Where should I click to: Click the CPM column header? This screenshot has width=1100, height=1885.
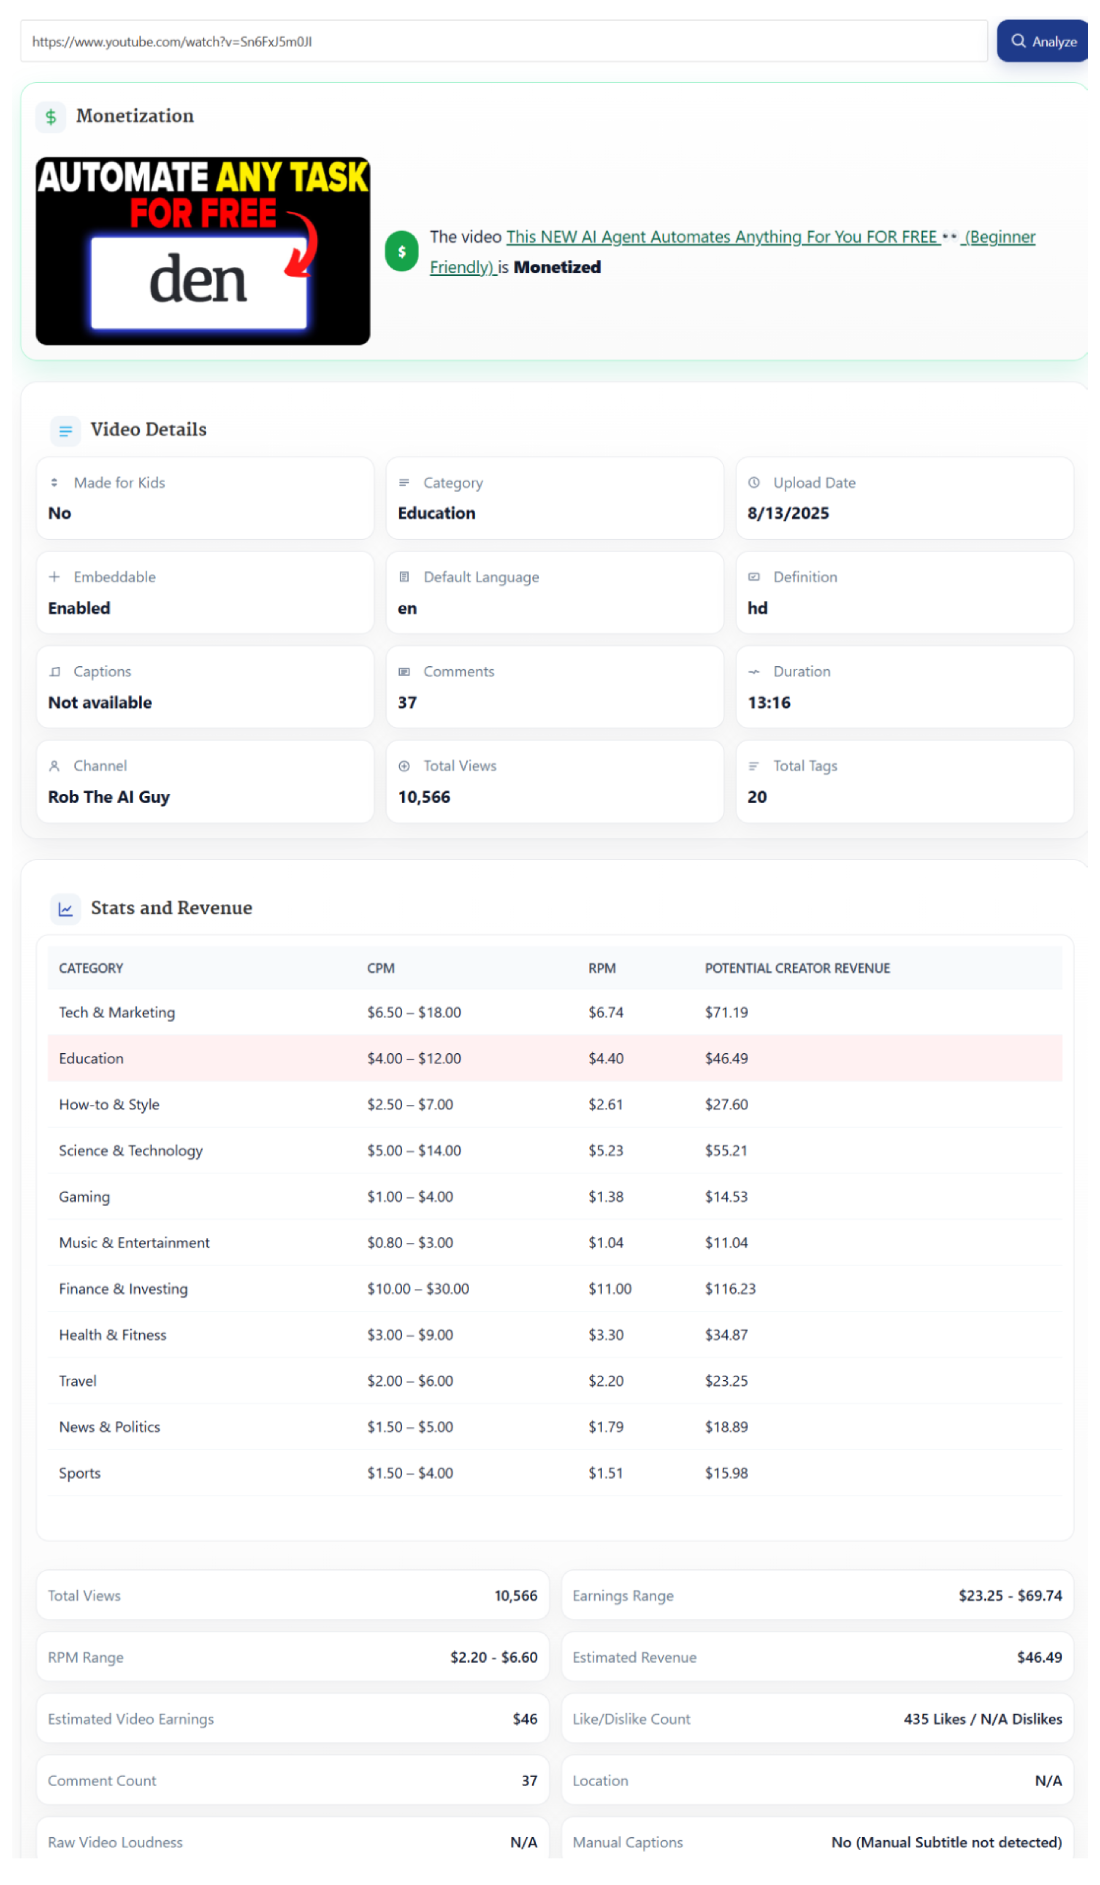381,968
